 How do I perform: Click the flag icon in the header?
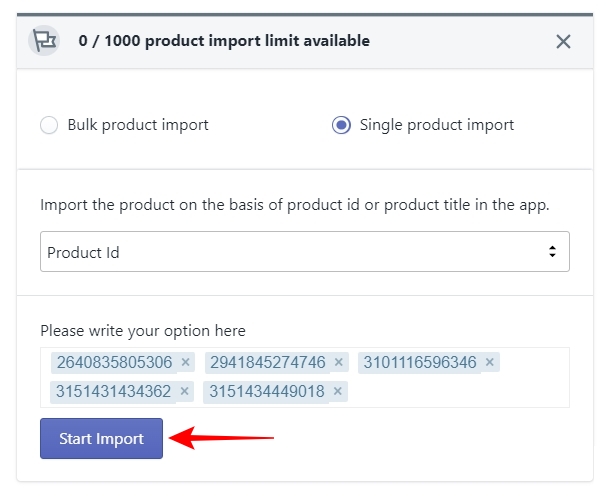44,40
